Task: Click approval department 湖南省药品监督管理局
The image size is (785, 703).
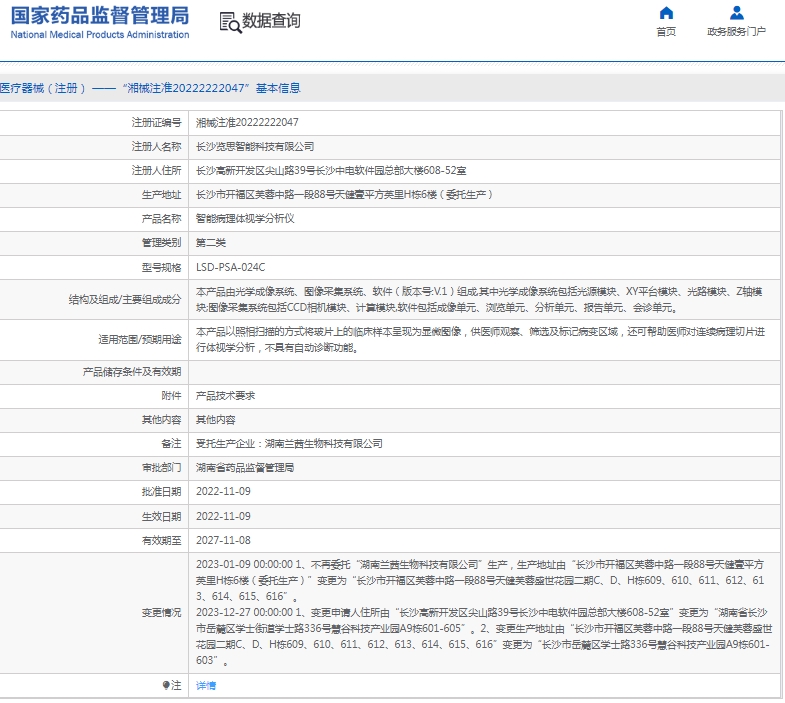Action: (245, 468)
